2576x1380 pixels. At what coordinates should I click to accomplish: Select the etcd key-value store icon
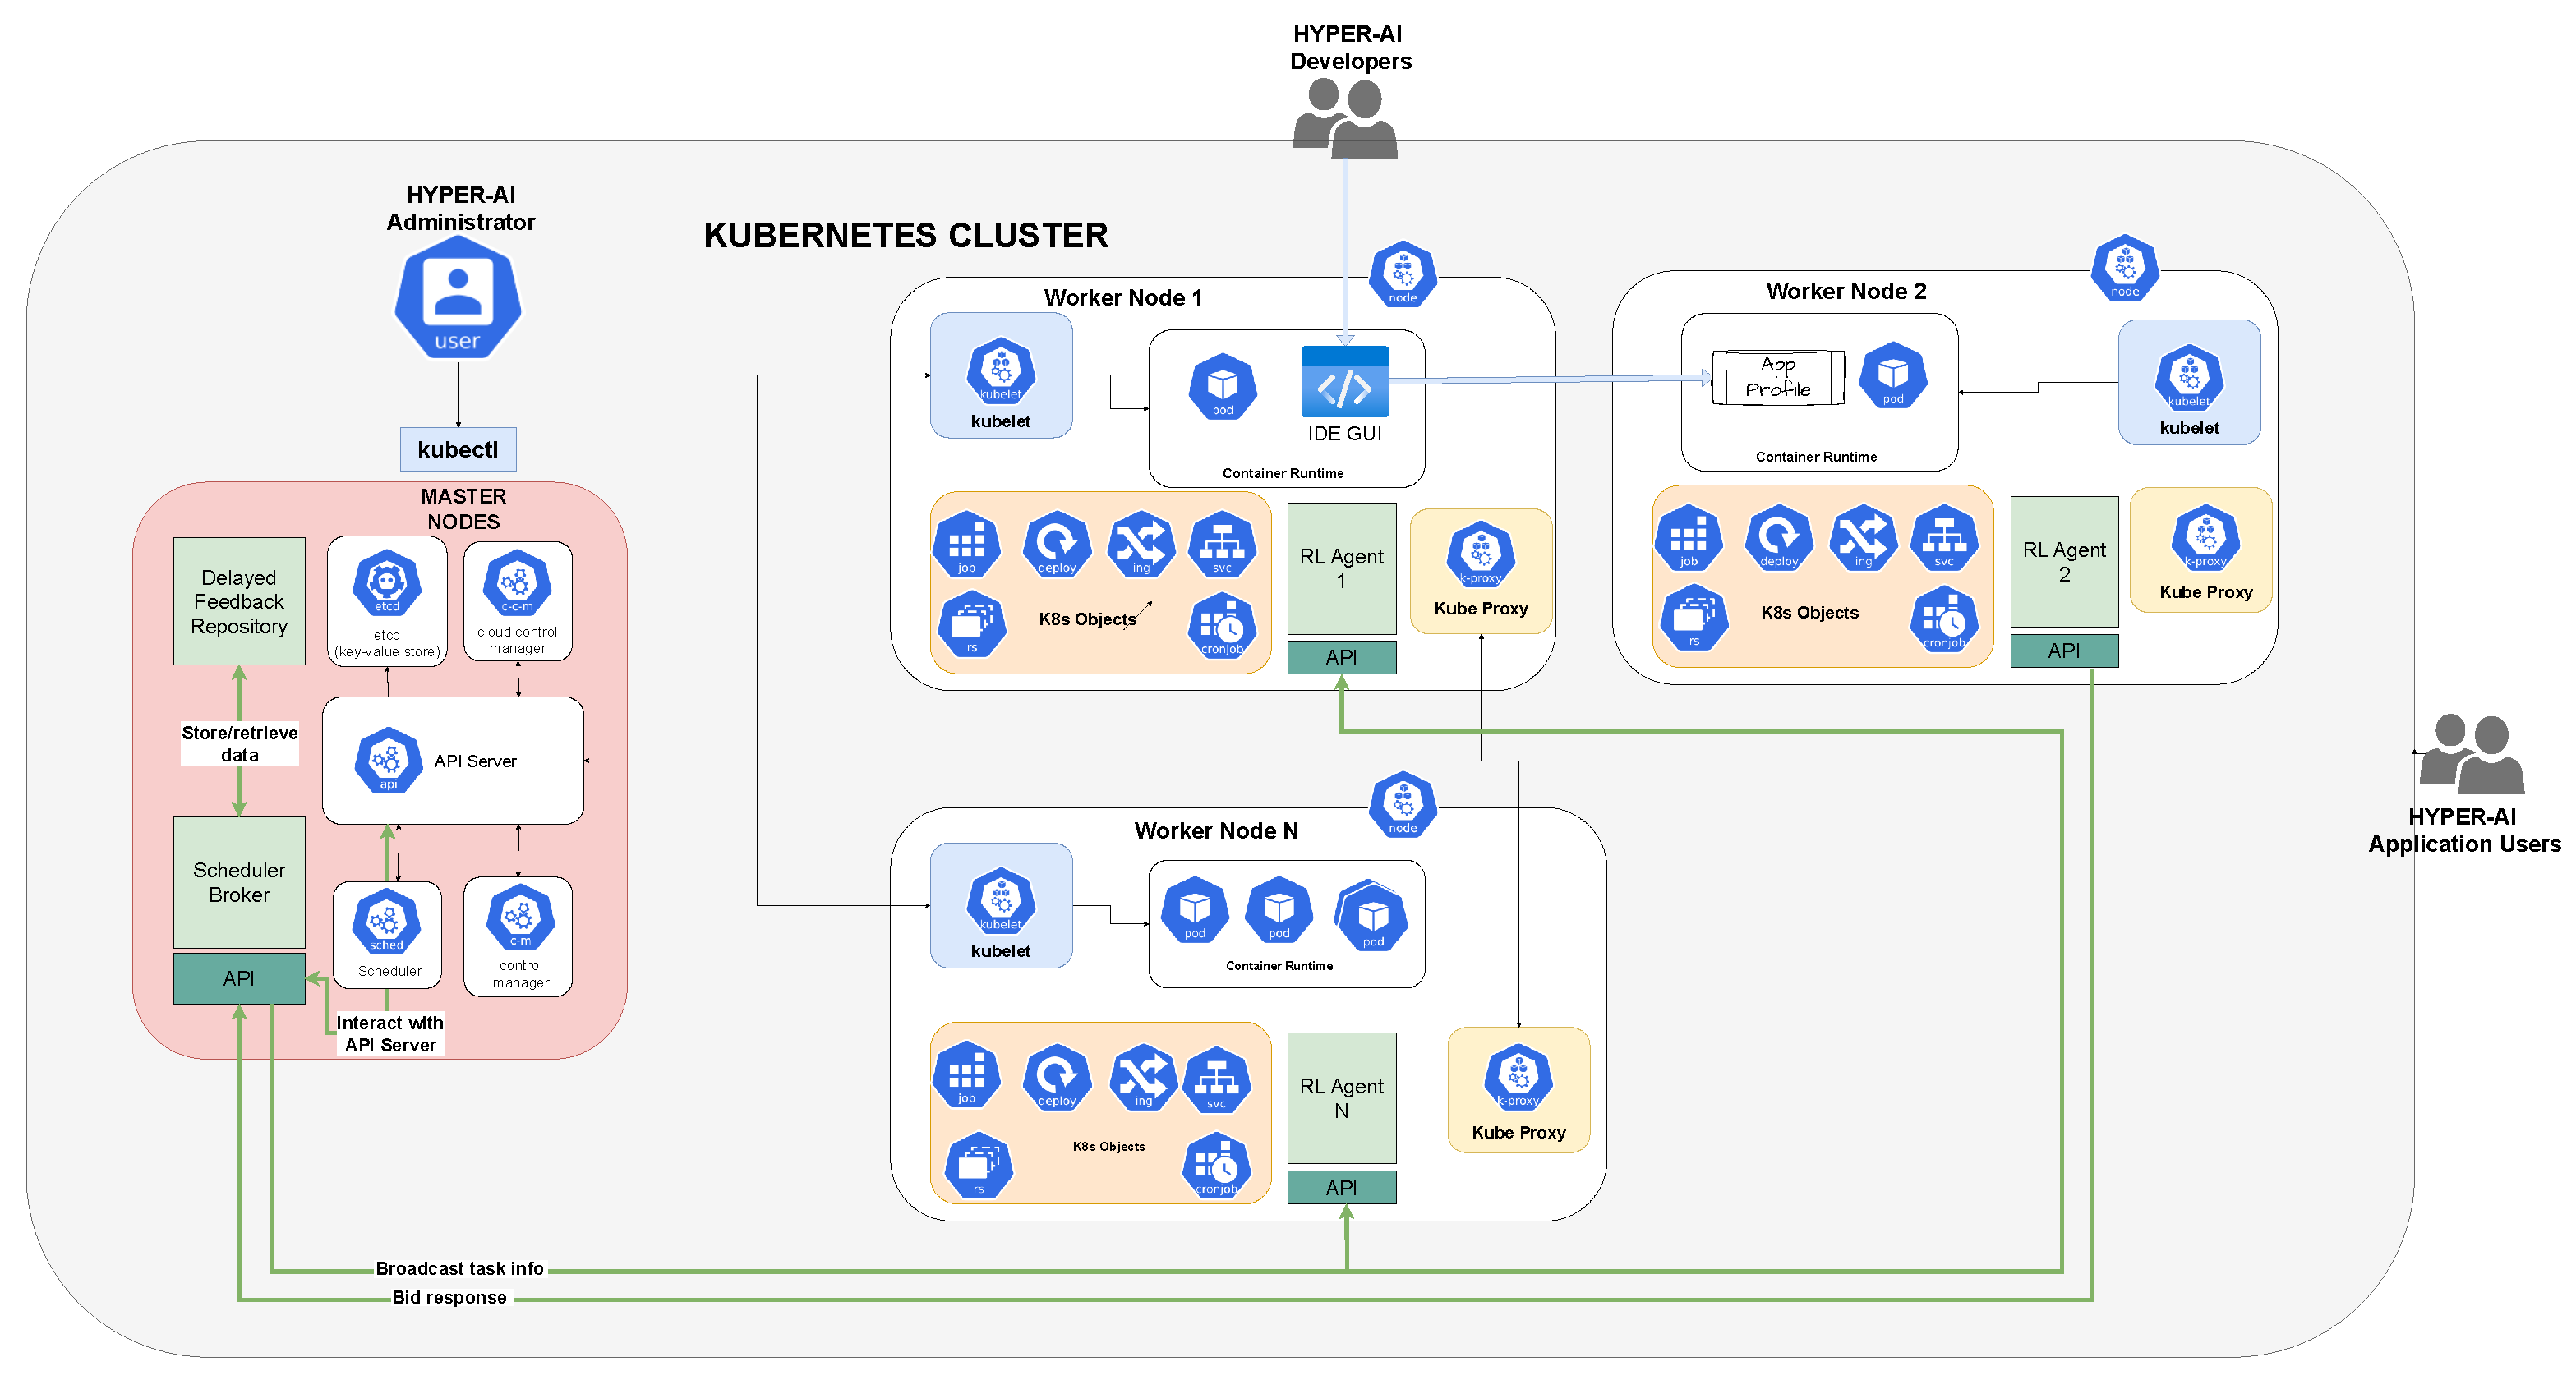pyautogui.click(x=387, y=581)
